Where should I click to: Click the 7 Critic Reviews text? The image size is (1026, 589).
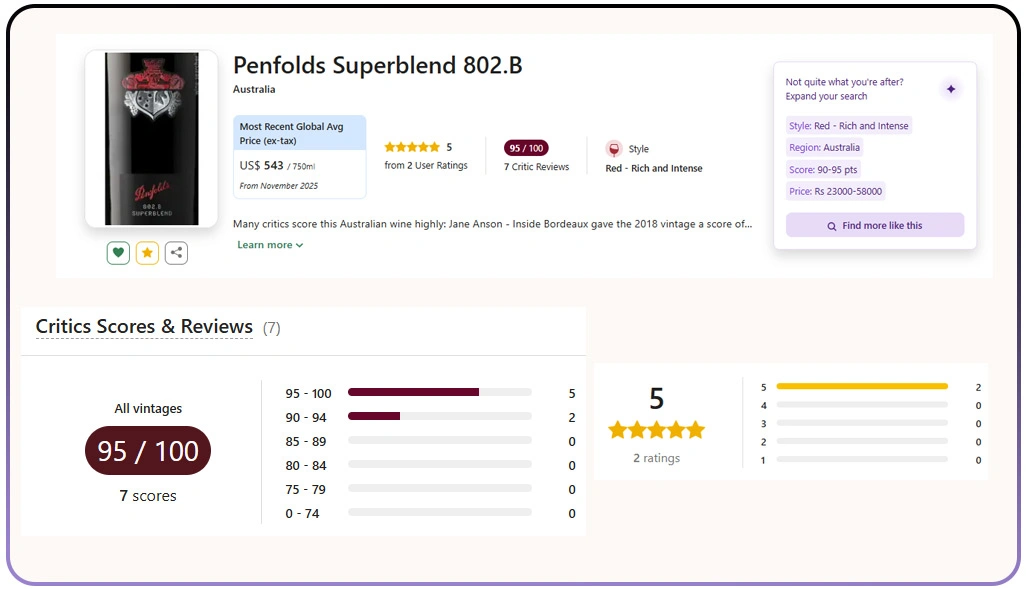[536, 166]
